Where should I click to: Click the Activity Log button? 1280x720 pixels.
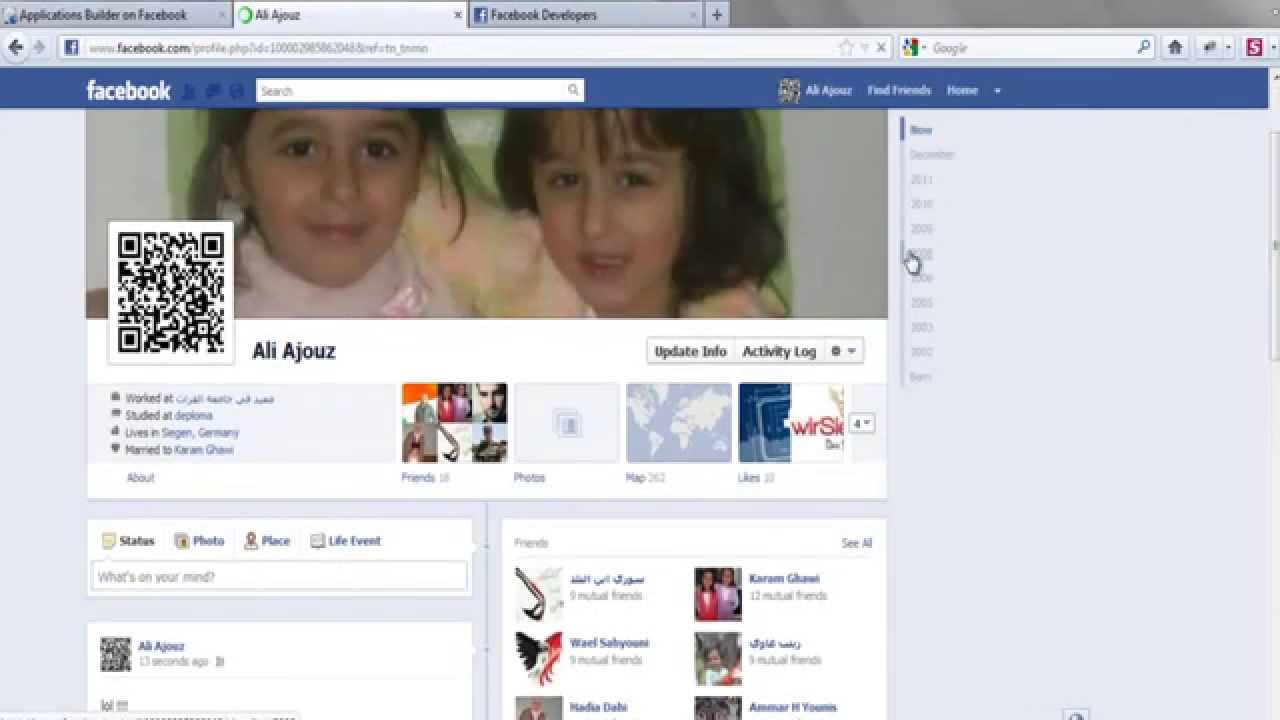779,351
